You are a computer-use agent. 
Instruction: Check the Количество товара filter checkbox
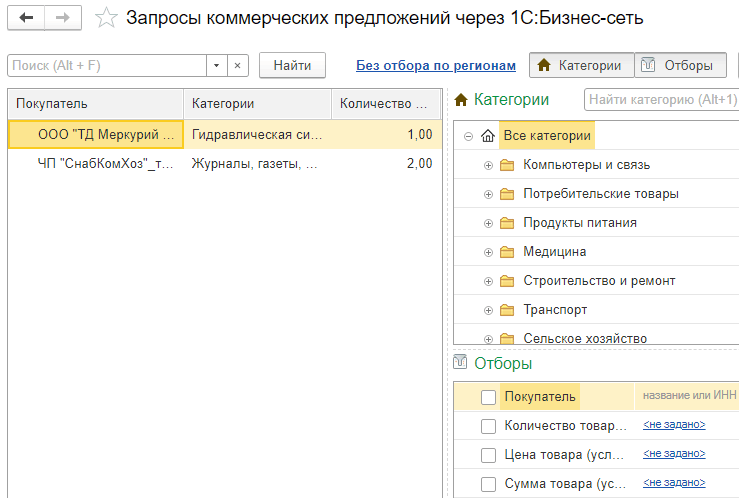coord(488,426)
